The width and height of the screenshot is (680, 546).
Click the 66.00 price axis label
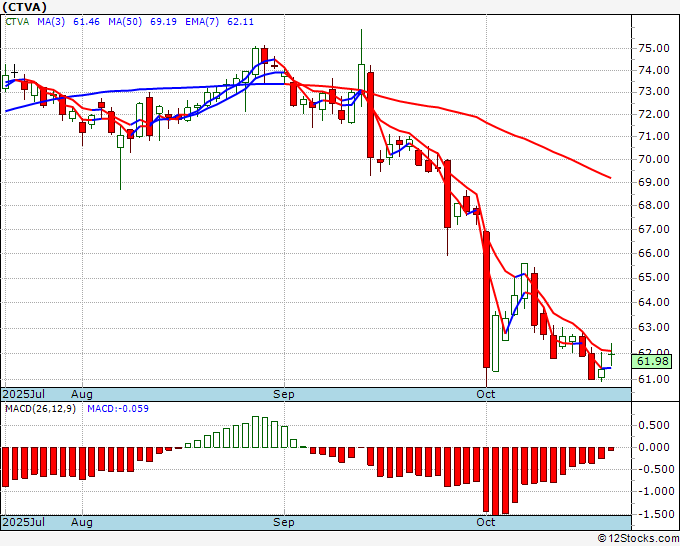click(654, 253)
